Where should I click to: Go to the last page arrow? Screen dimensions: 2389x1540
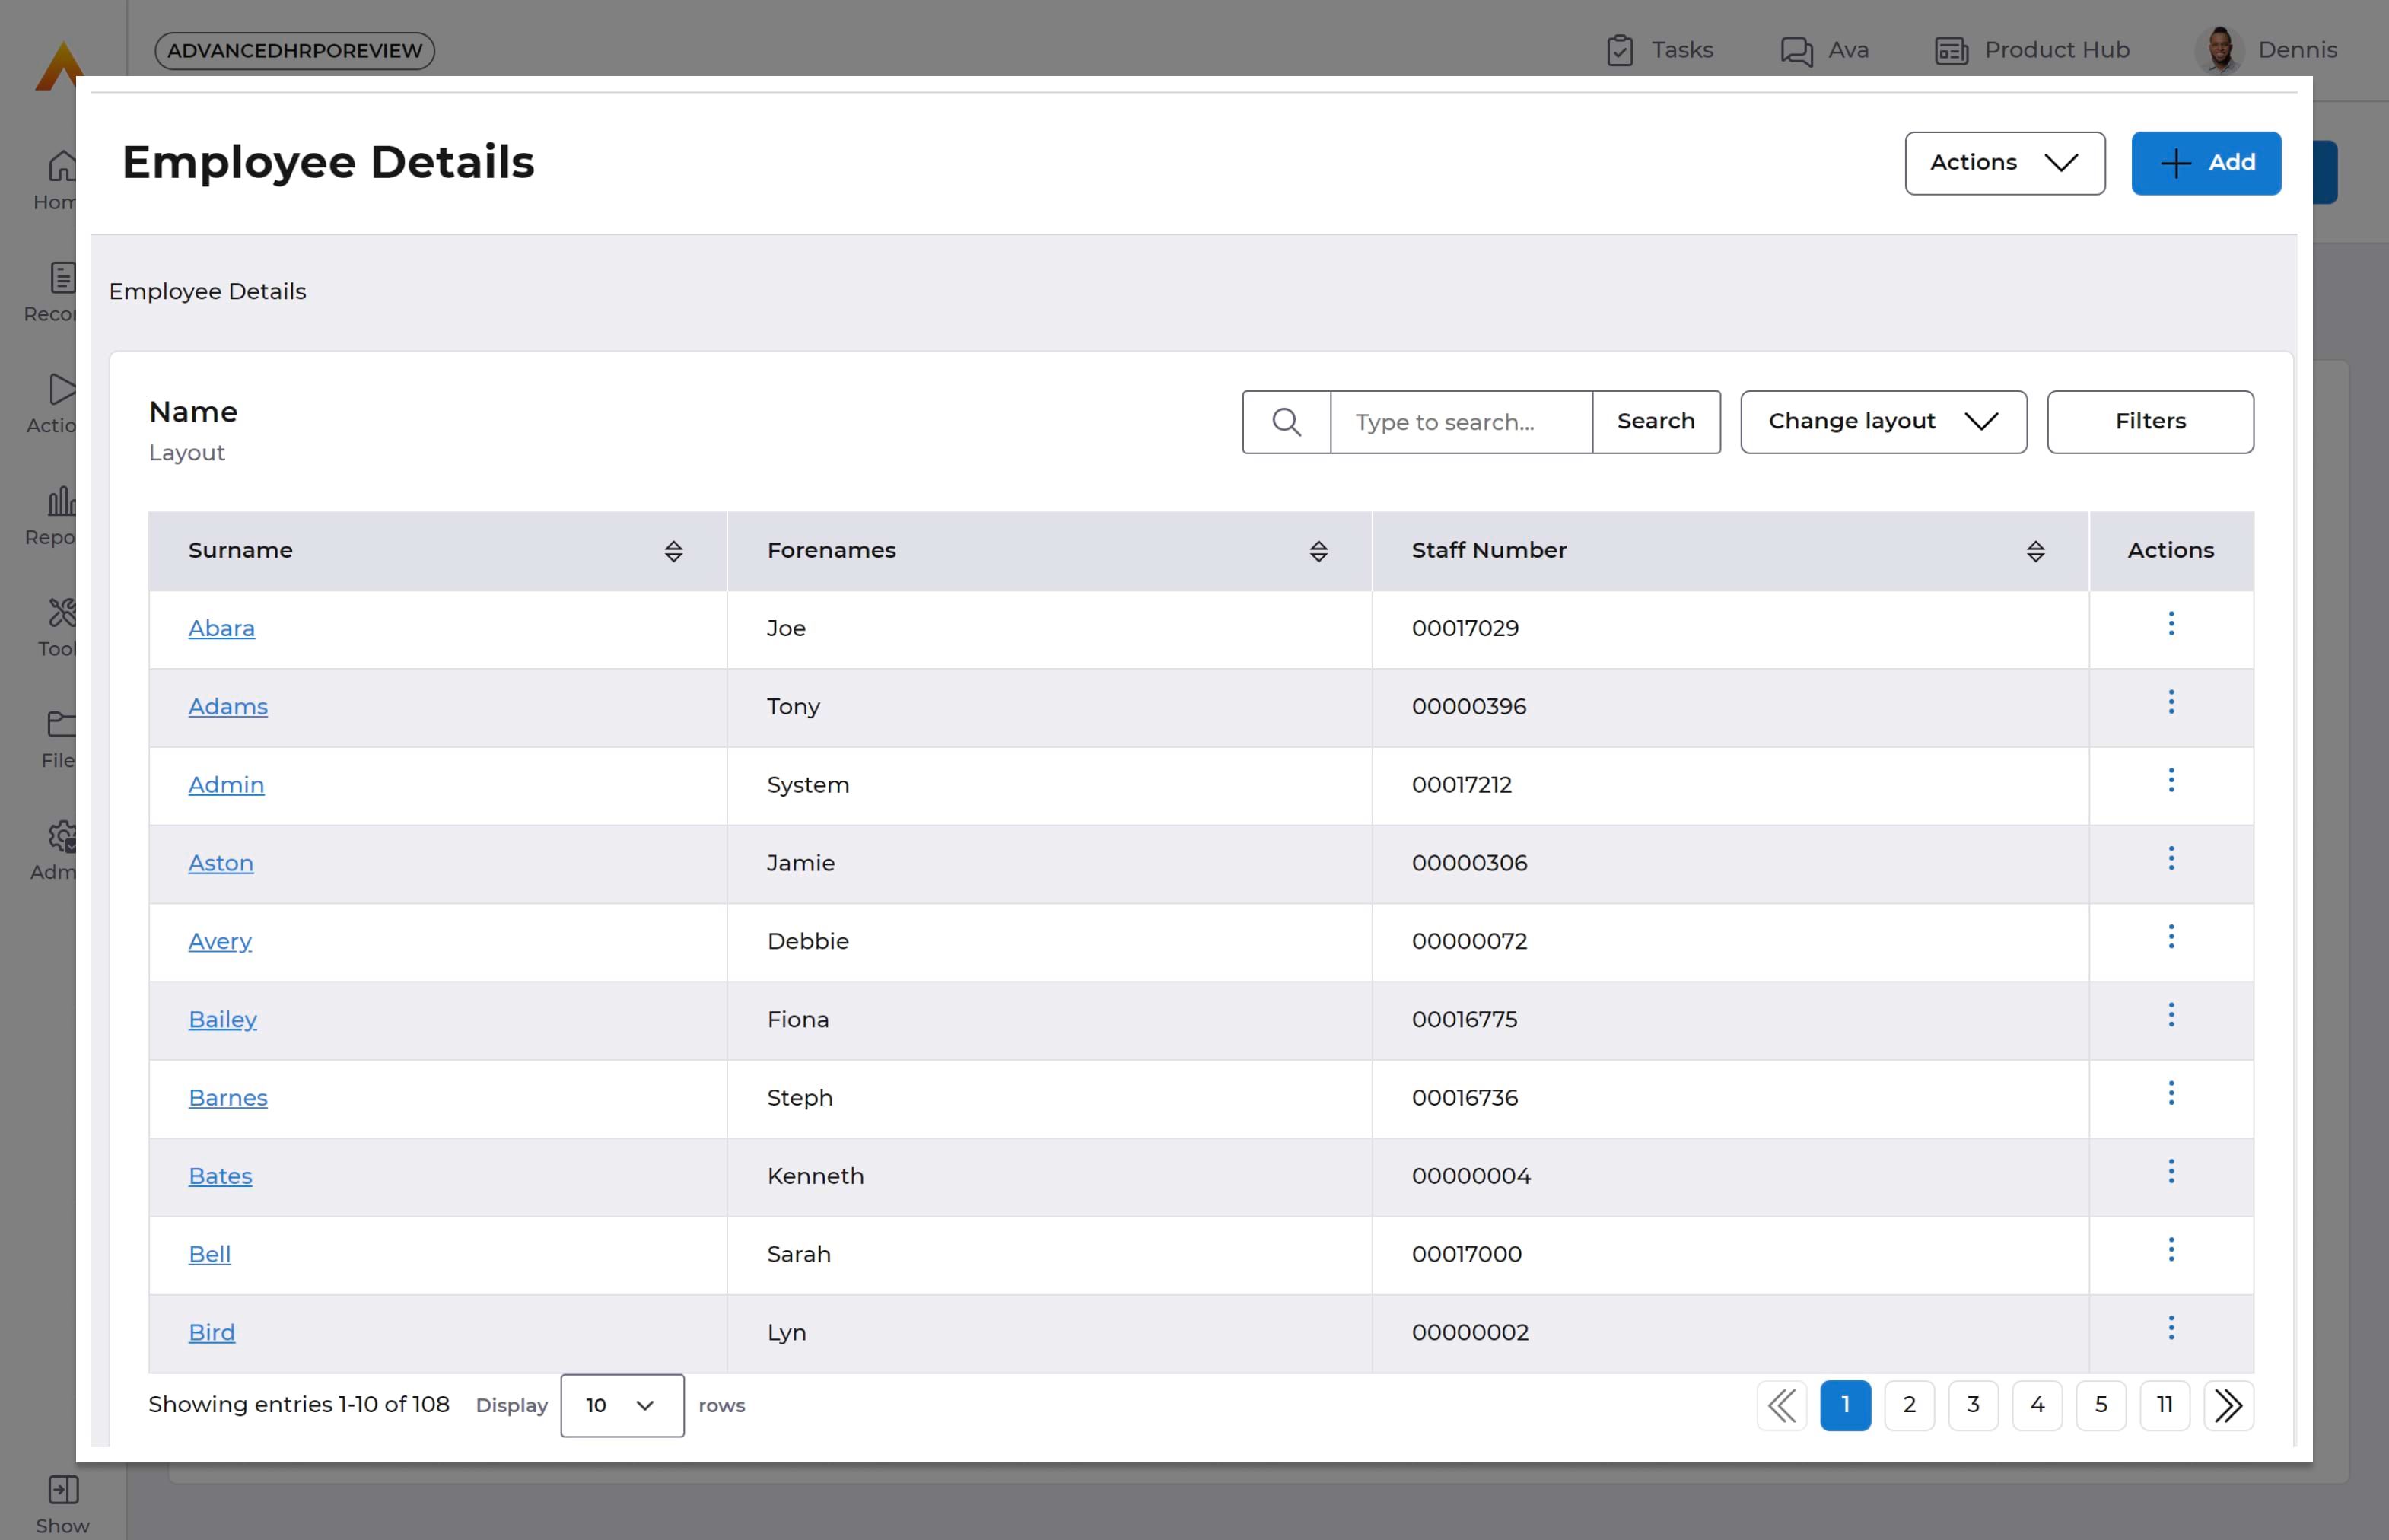click(2228, 1406)
